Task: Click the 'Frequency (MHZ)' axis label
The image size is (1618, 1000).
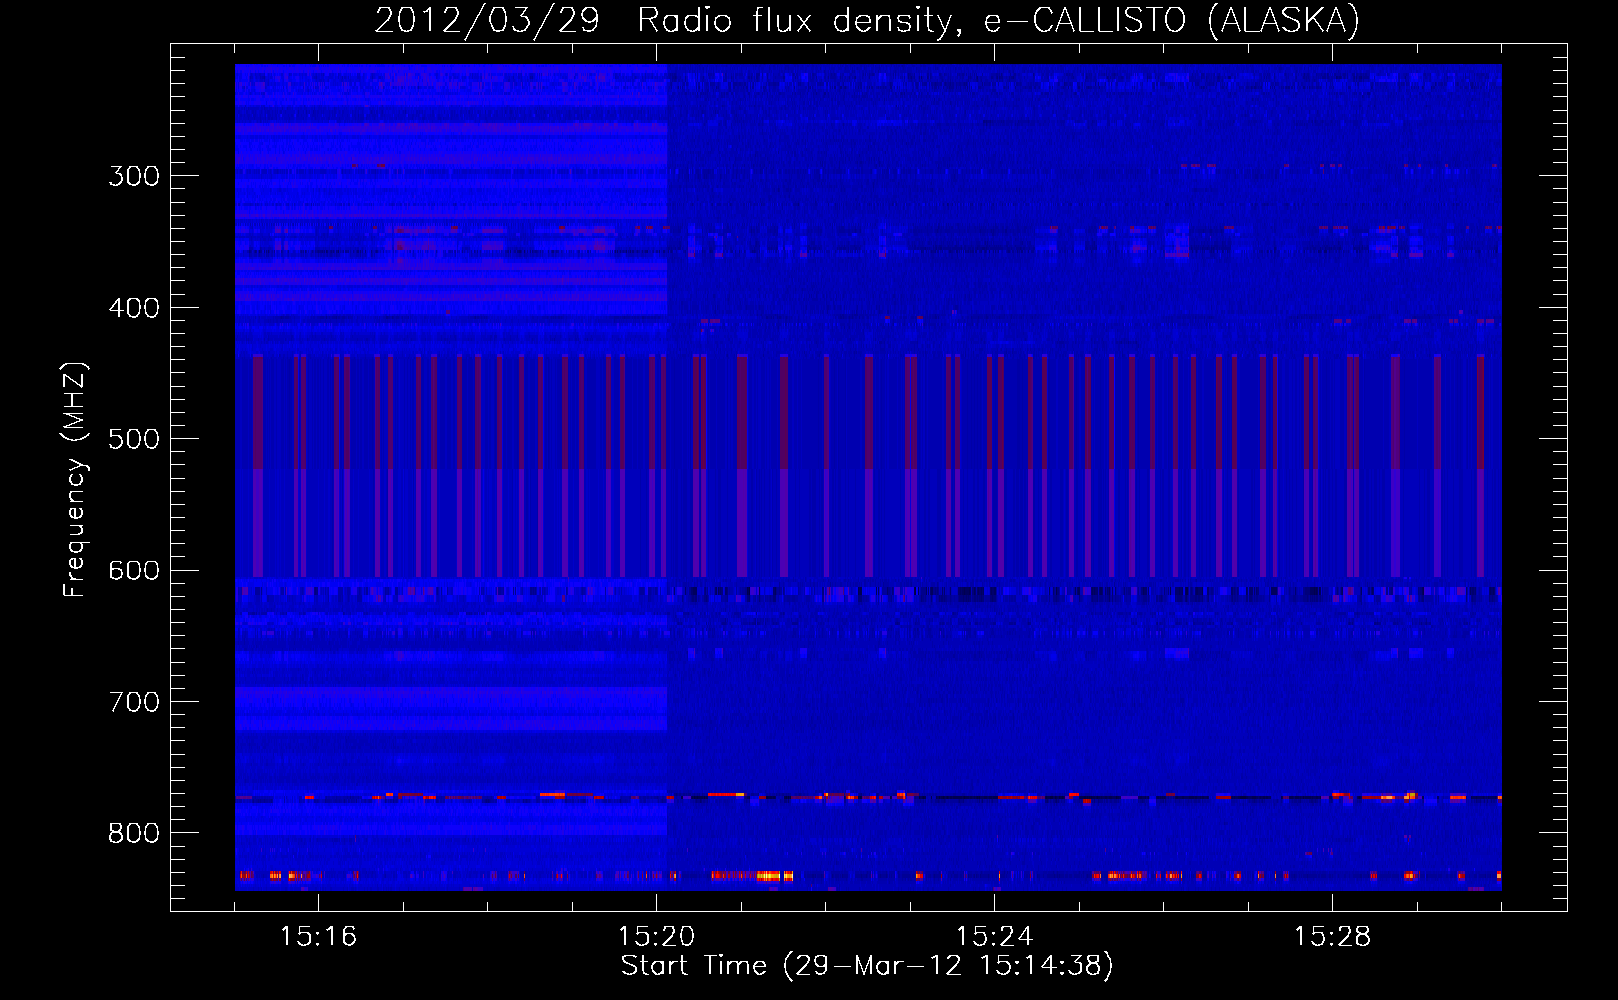Action: click(x=75, y=480)
